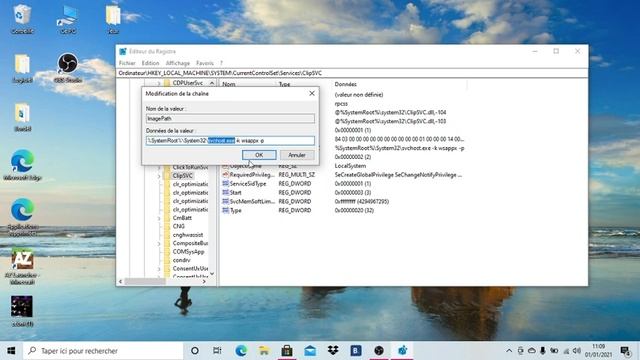Click the SvcMemSoftLimit value icon
The height and width of the screenshot is (360, 640).
point(225,201)
